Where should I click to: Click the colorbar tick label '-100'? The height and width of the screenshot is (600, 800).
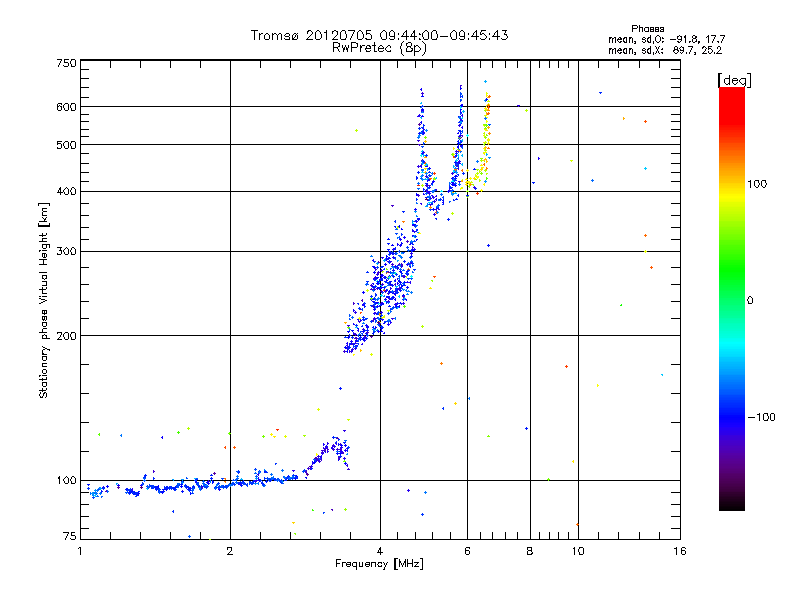click(761, 417)
